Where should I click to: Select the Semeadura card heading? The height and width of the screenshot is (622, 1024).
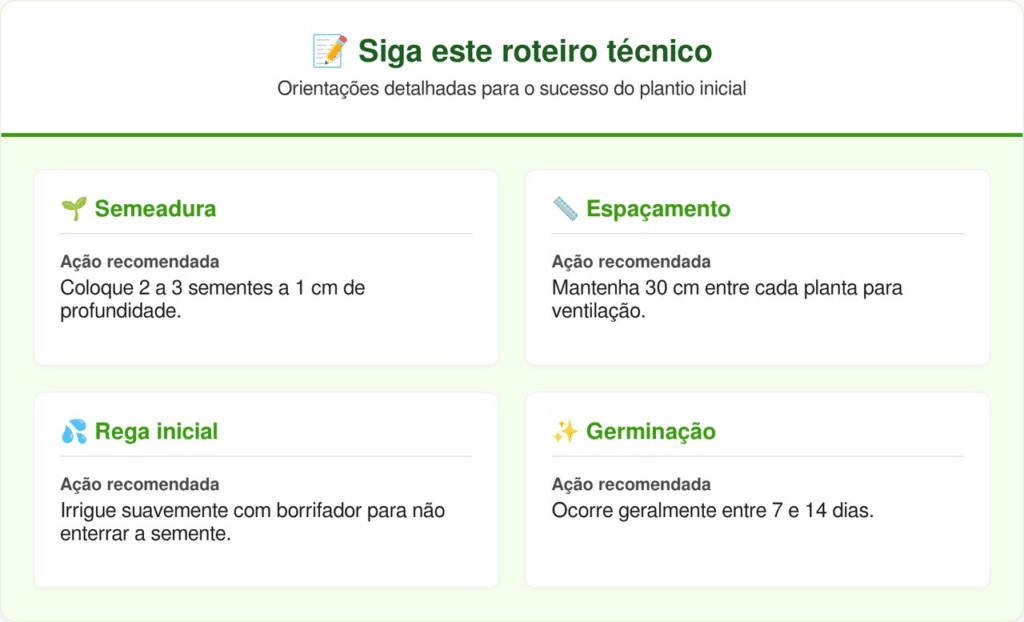click(x=155, y=209)
